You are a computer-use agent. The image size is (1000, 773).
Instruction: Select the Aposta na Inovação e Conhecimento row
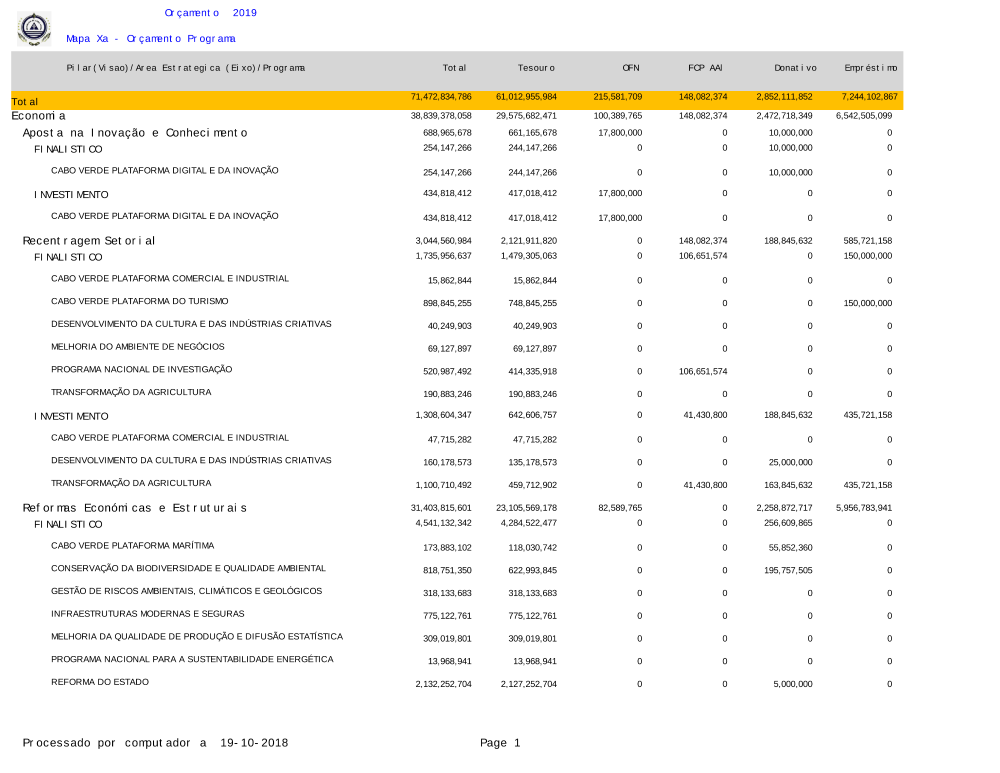[x=135, y=133]
